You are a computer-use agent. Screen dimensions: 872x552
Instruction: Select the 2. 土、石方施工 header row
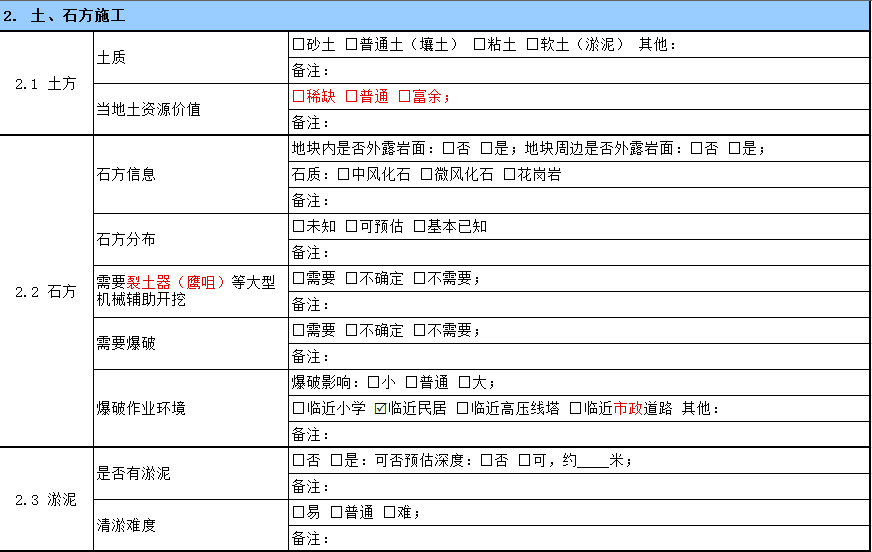tap(435, 17)
